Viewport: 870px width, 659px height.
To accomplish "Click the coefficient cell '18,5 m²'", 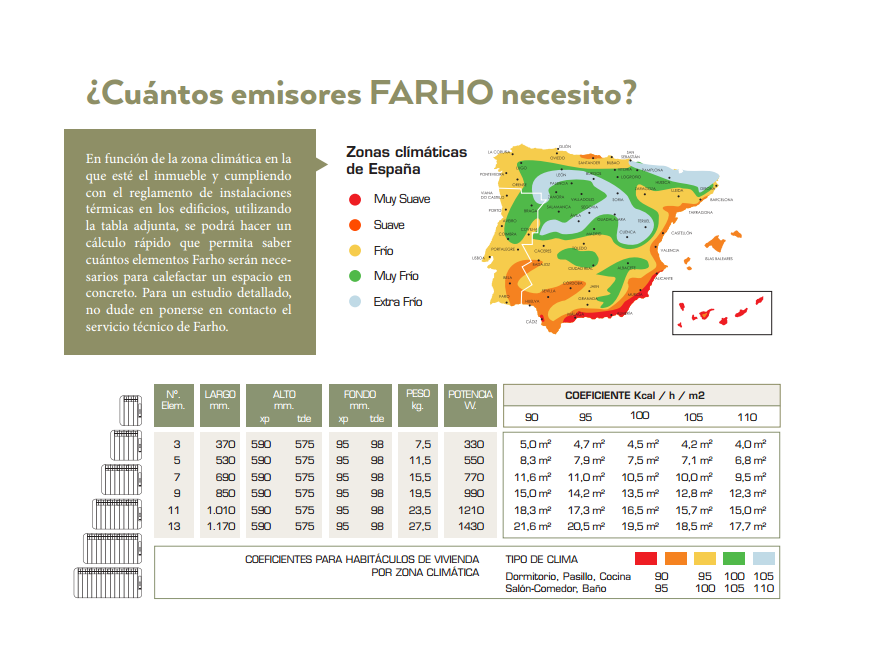I will click(694, 526).
